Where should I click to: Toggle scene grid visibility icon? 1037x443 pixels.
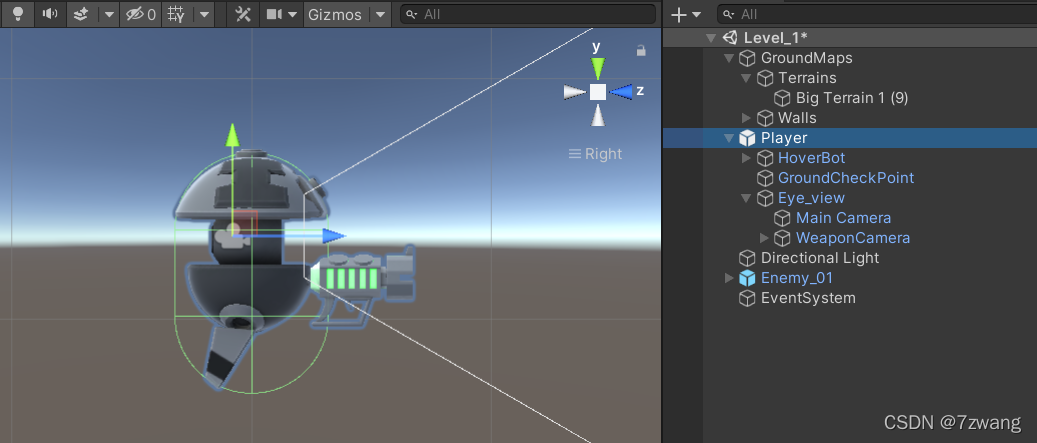[175, 14]
